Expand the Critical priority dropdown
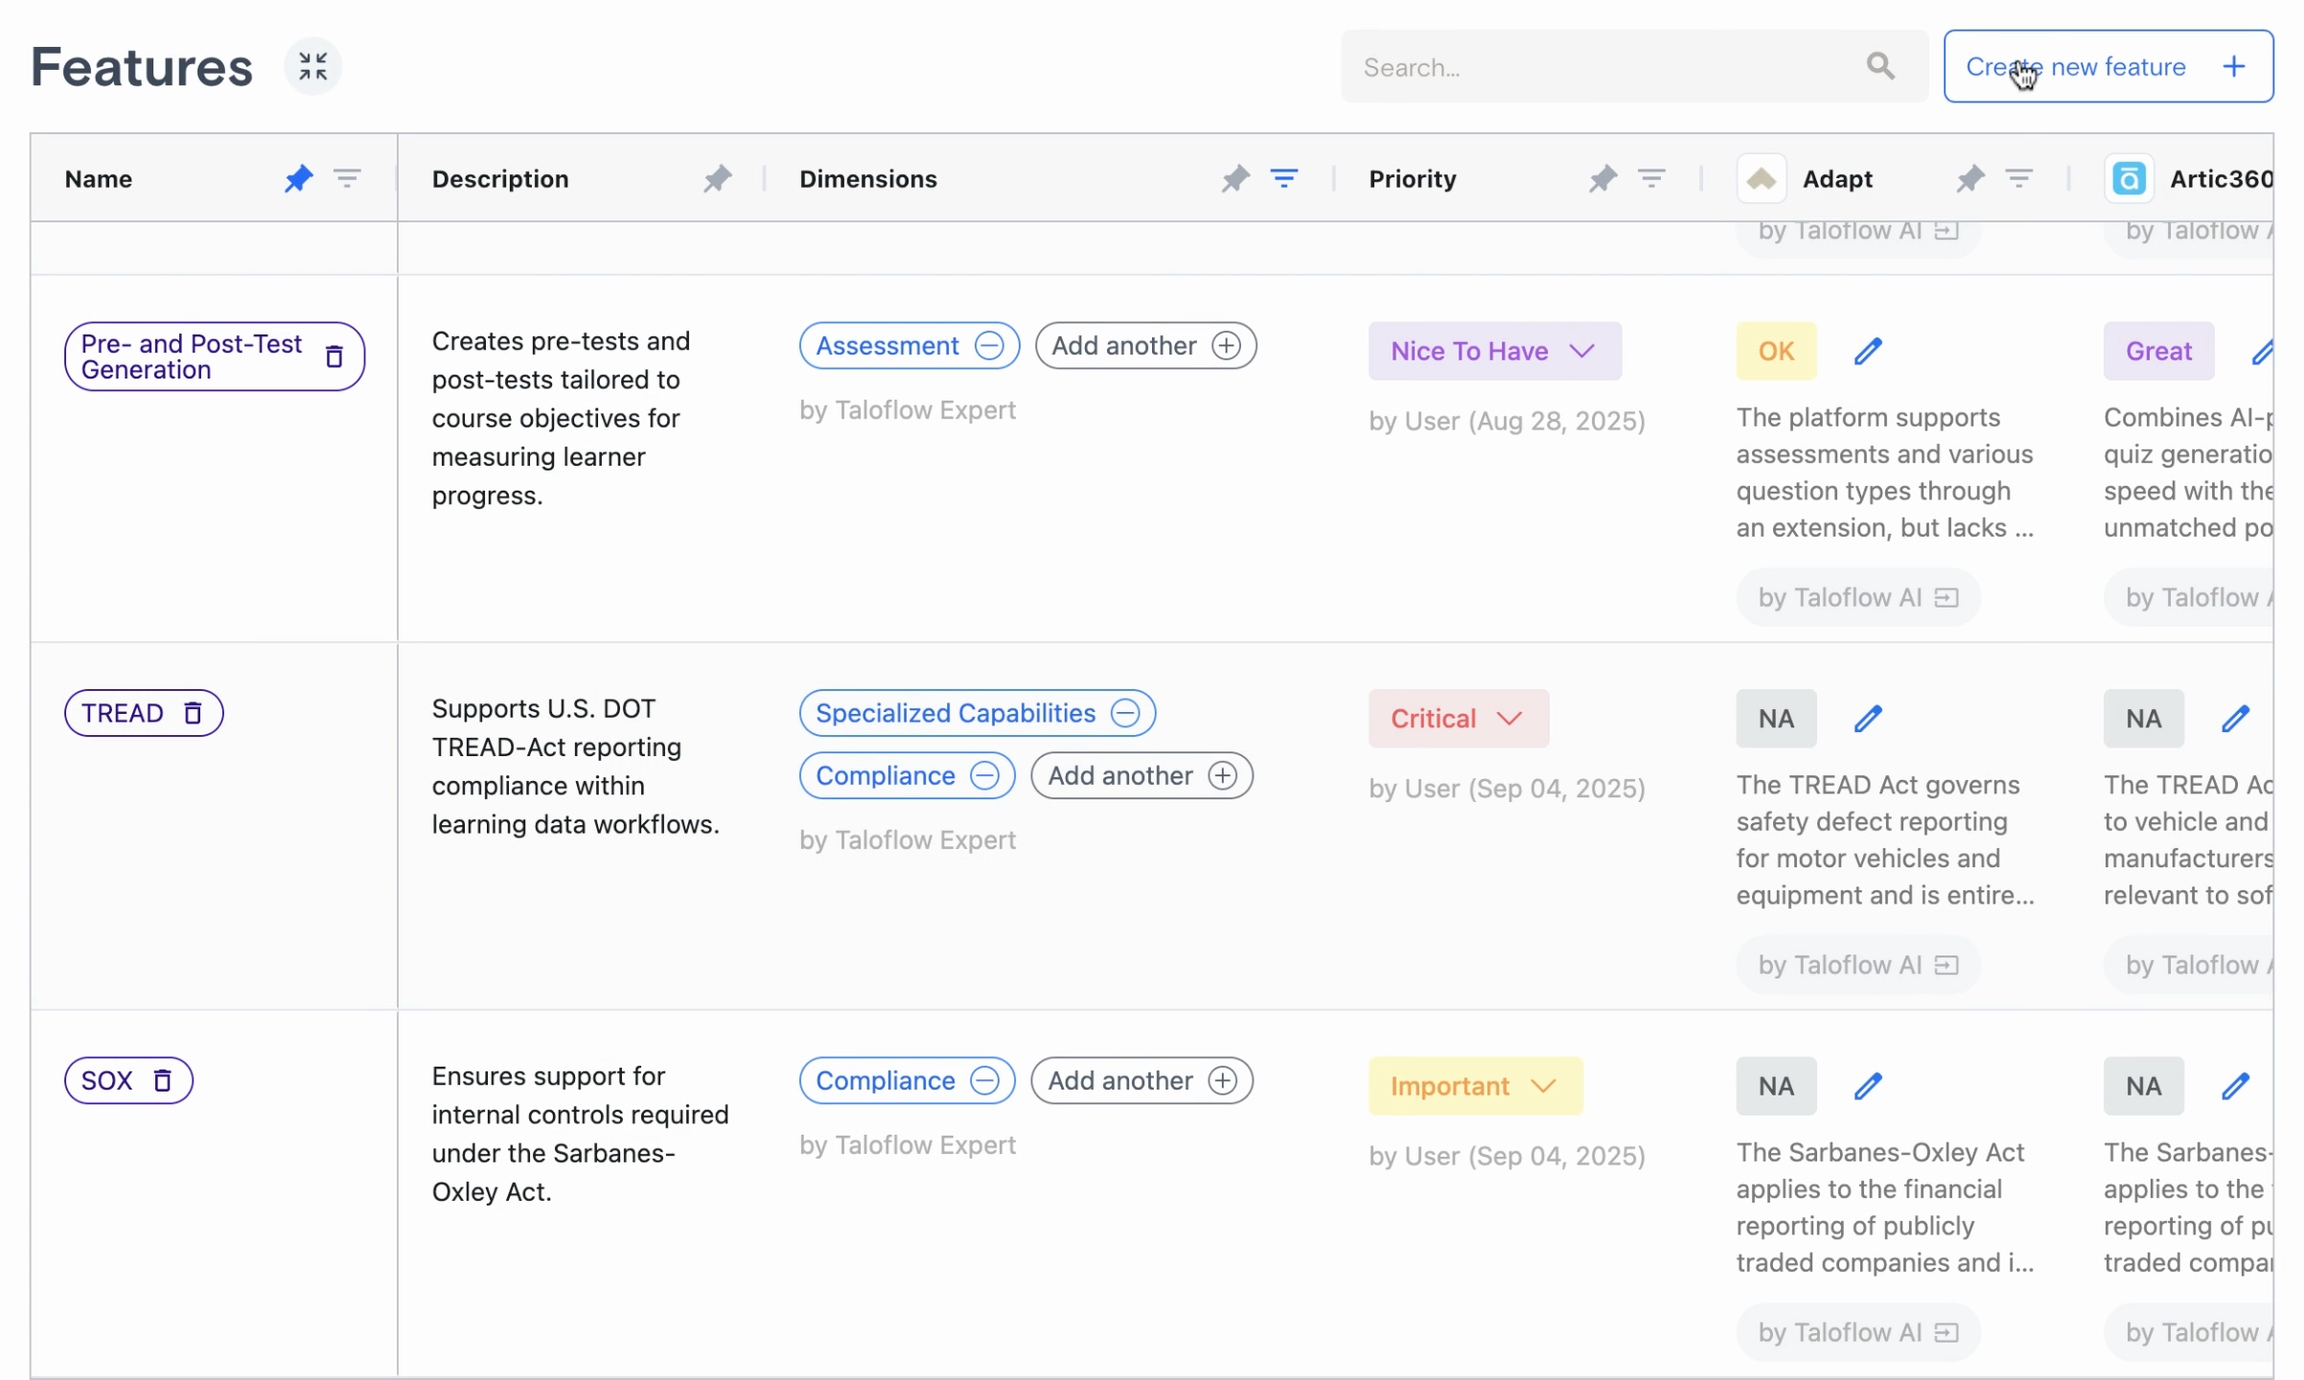Screen dimensions: 2304x1380 click(x=1457, y=718)
